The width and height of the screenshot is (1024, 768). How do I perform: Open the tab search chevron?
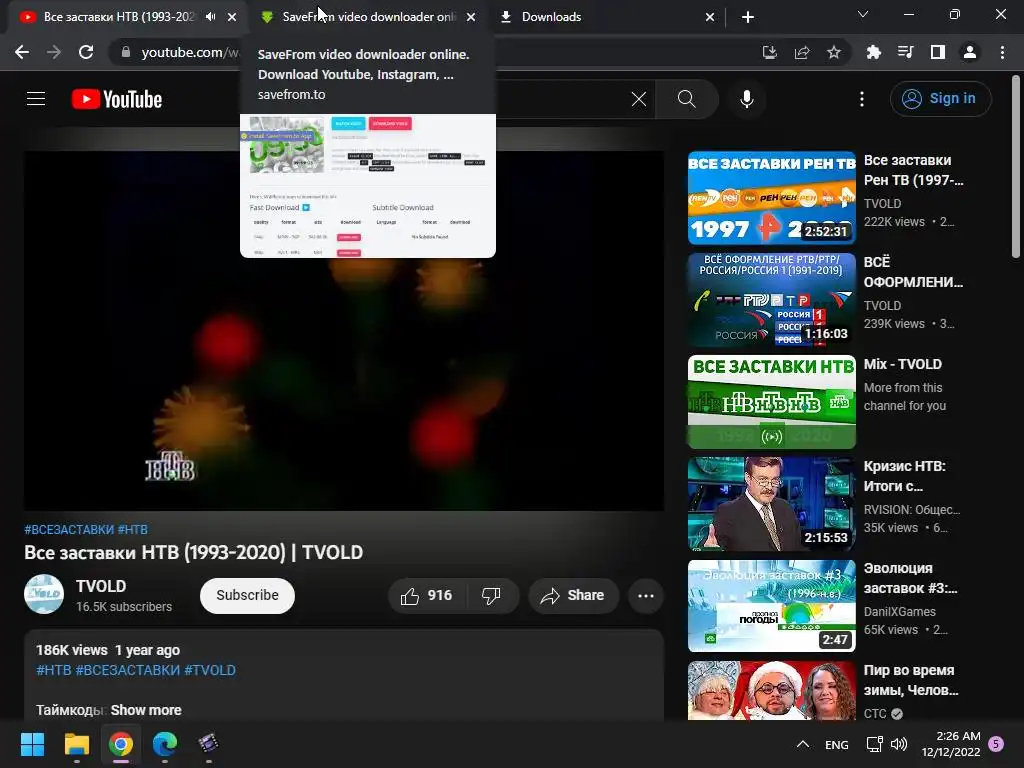pos(863,14)
